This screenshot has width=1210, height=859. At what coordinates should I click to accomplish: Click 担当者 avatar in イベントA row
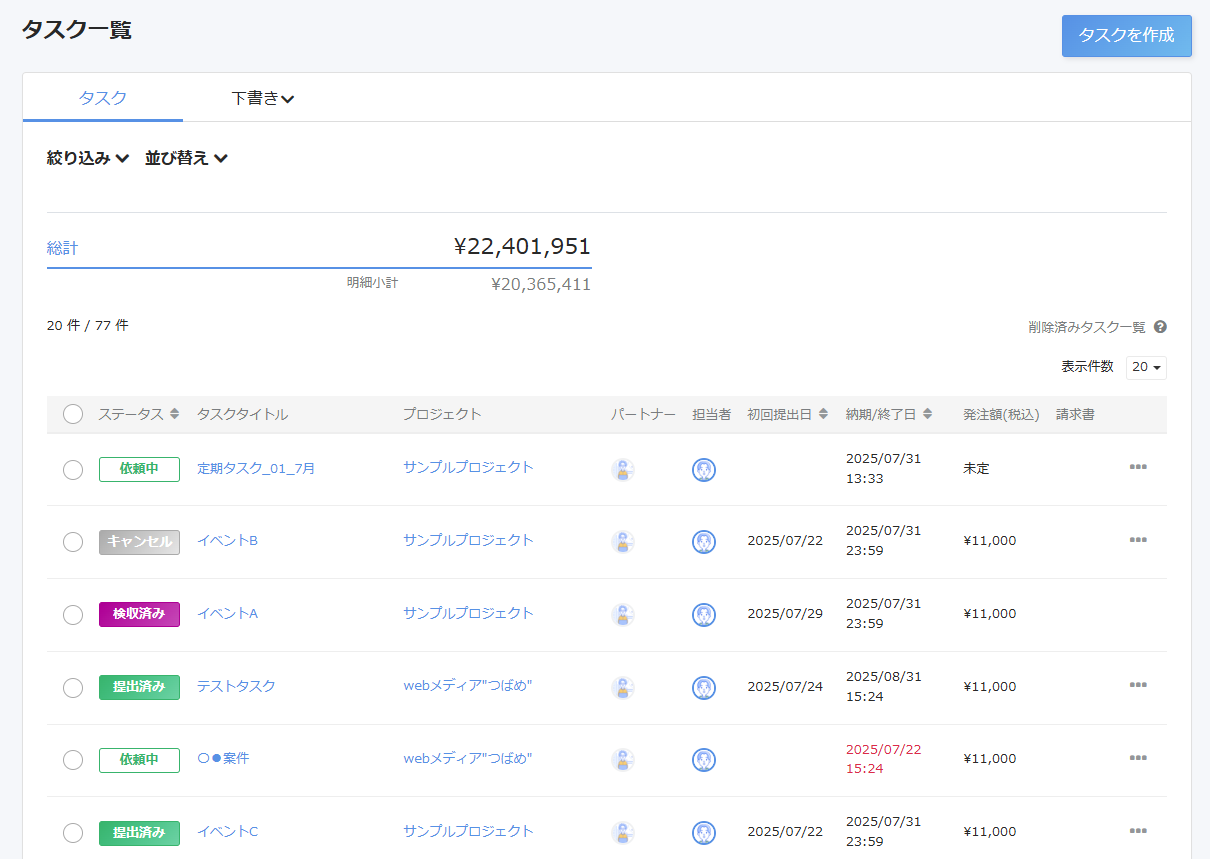(x=704, y=615)
